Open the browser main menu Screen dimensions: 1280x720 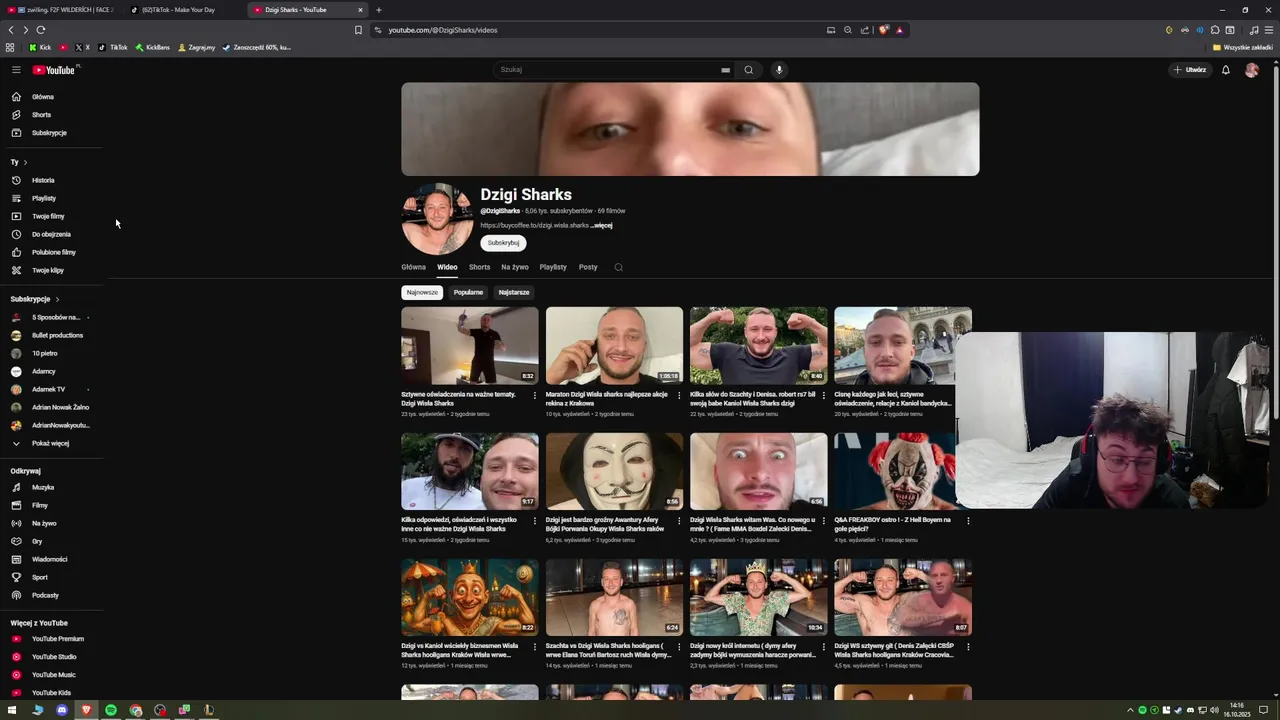1269,30
